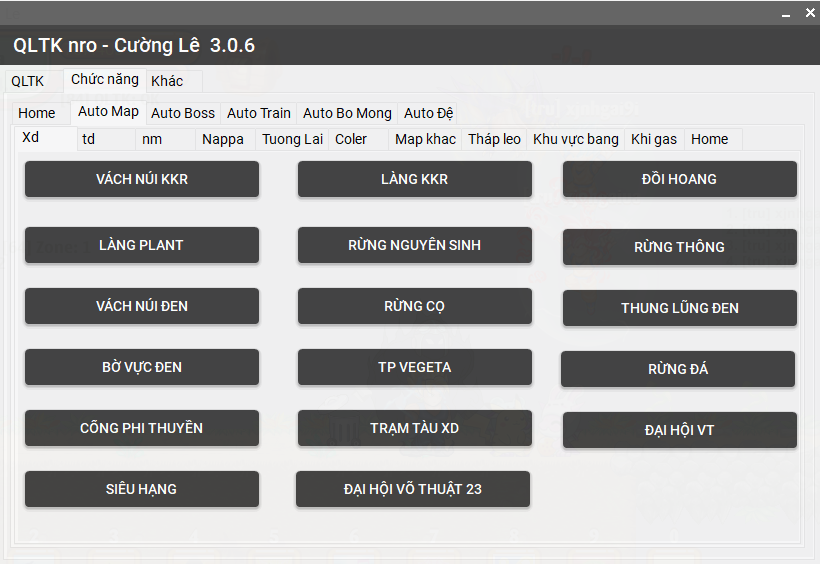
Task: Choose RỪNG NGUYÊN SINH map
Action: 415,245
